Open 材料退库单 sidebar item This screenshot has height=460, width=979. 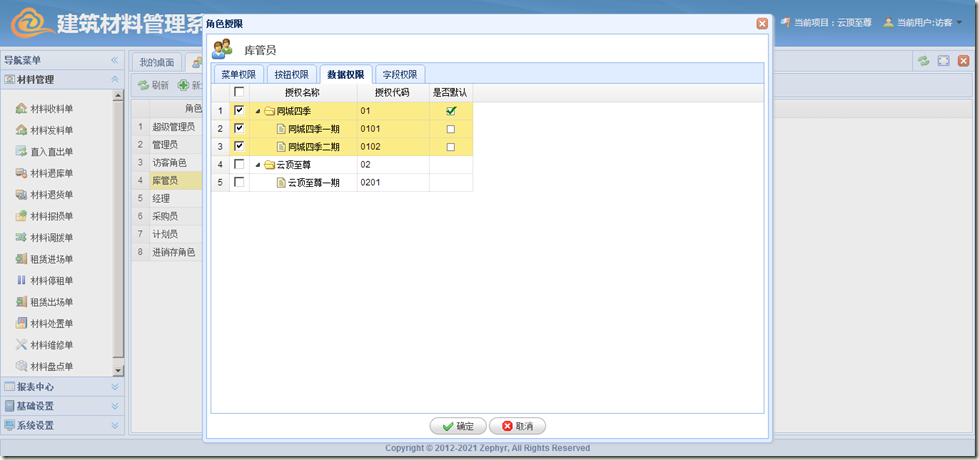(51, 173)
